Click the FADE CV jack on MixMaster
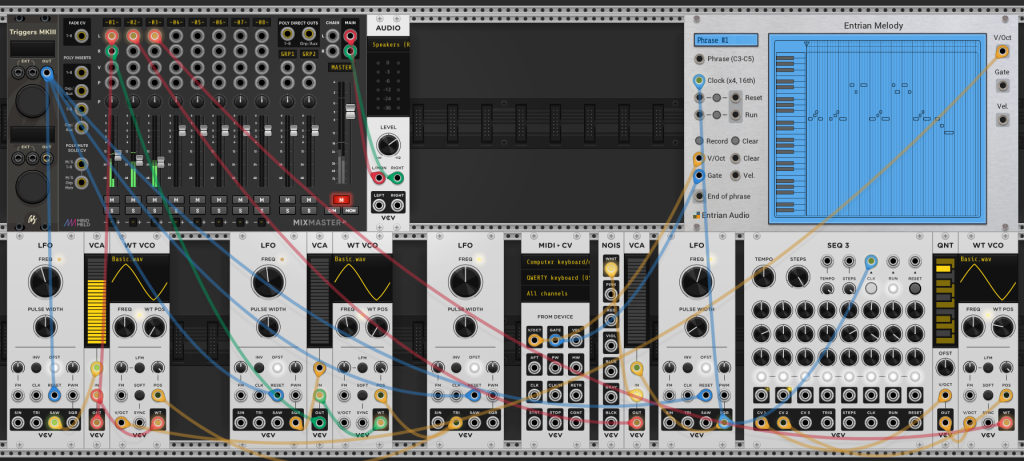The width and height of the screenshot is (1024, 461). tap(82, 36)
